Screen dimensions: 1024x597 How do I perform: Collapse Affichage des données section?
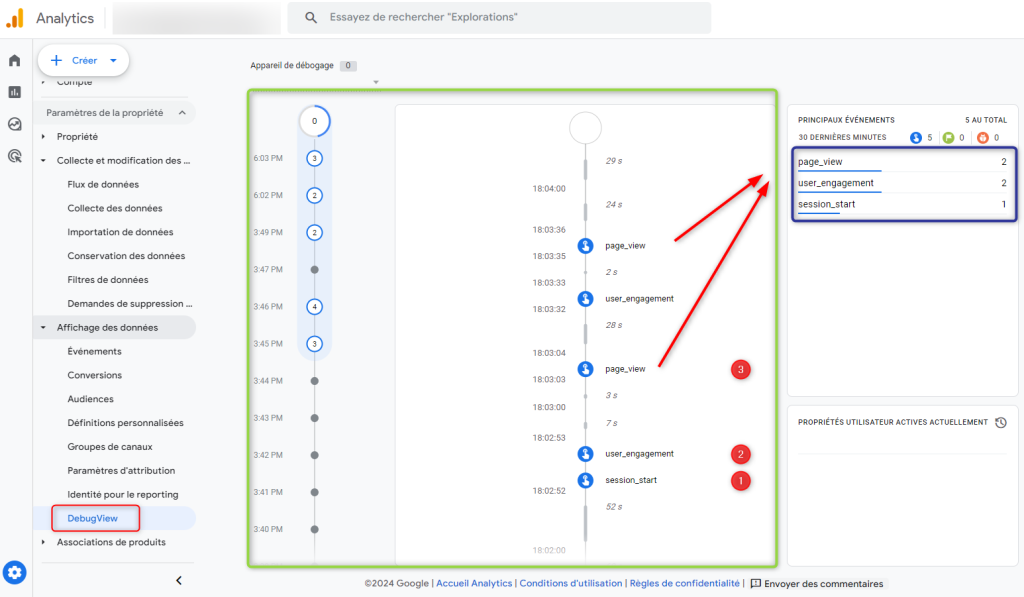point(43,328)
